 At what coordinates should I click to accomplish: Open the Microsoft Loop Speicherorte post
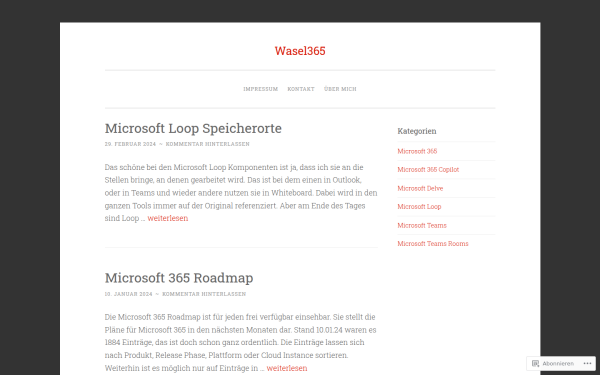193,128
